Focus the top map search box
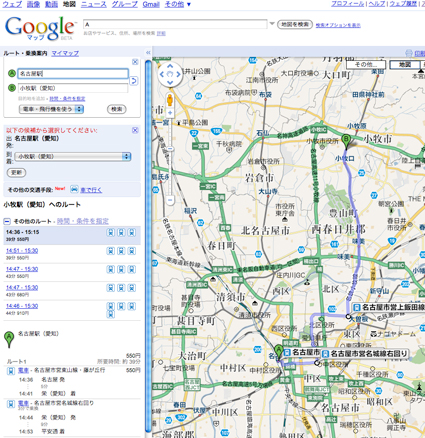This screenshot has height=438, width=425. (175, 24)
